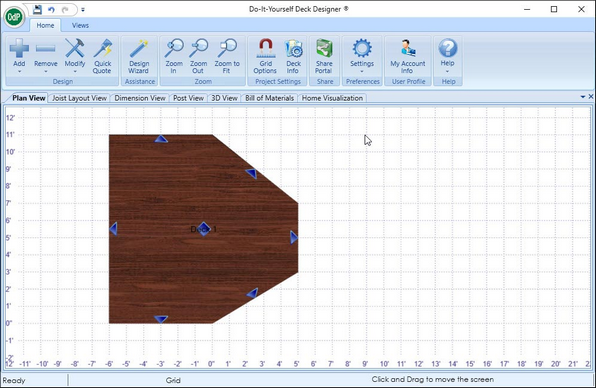Screen dimensions: 596x388
Task: Click the save icon in title bar
Action: coord(37,9)
